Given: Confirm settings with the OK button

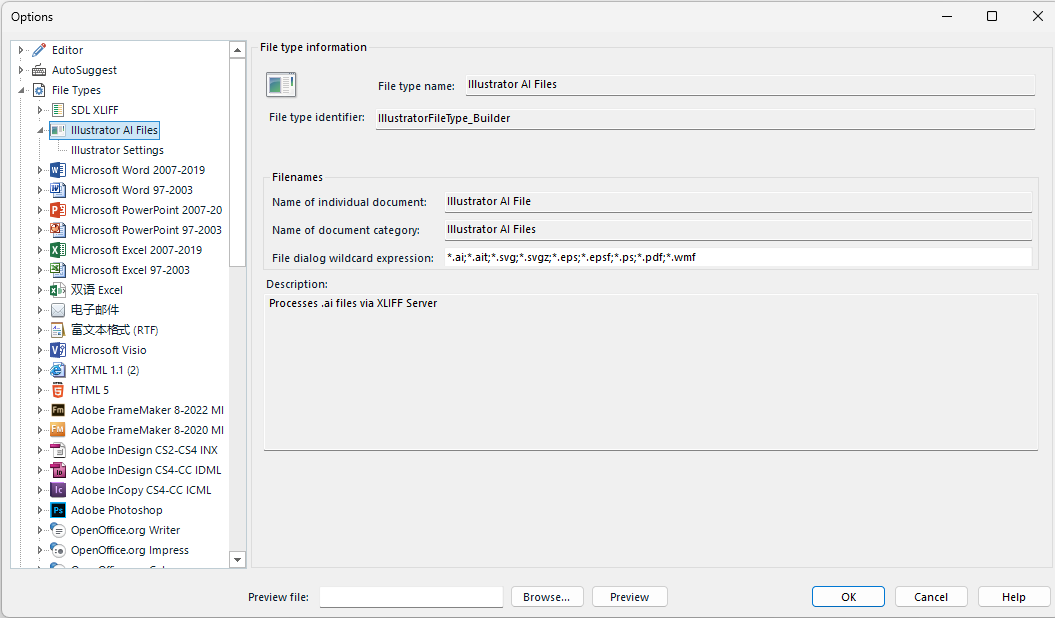Looking at the screenshot, I should [x=847, y=596].
